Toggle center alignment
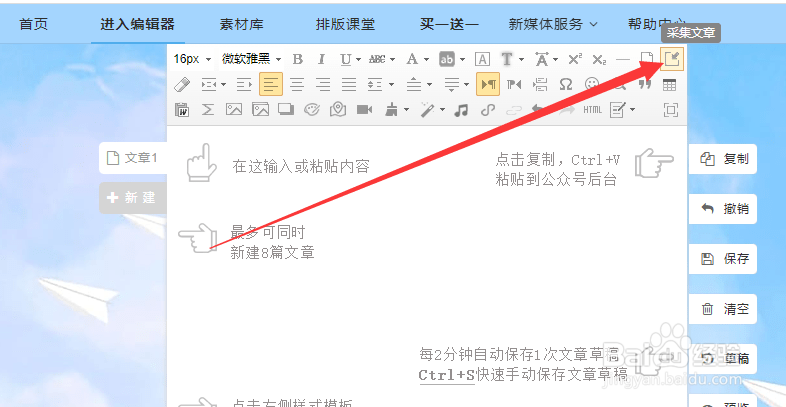This screenshot has height=407, width=786. coord(297,84)
